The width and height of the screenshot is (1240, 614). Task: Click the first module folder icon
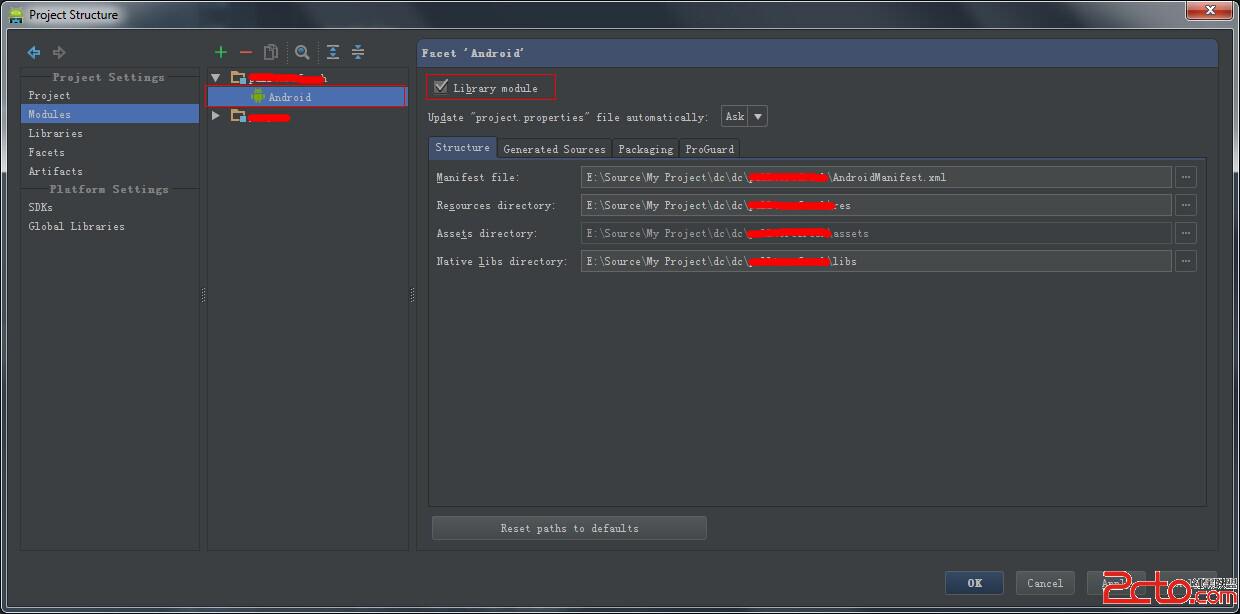238,77
